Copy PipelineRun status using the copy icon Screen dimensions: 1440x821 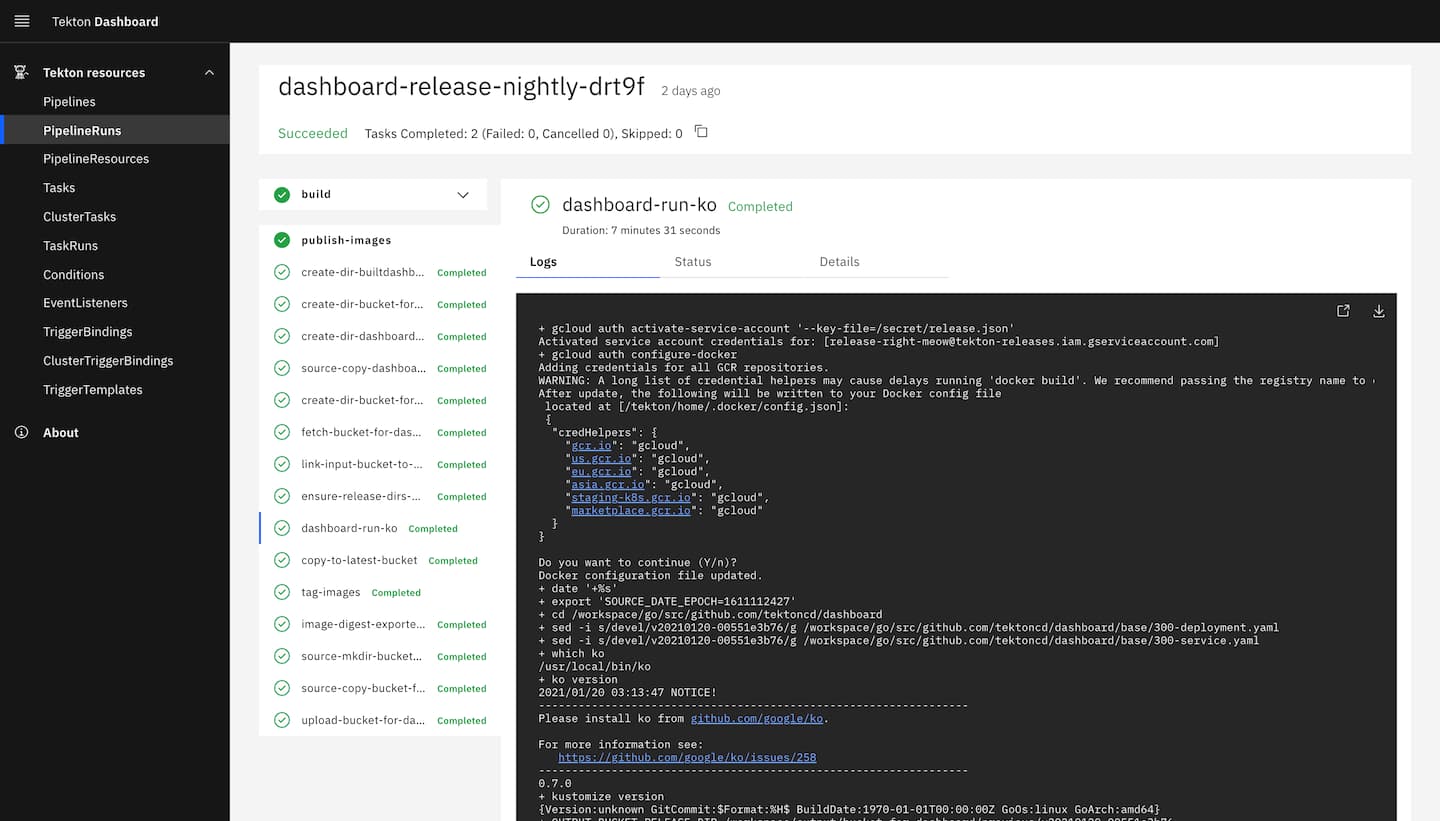point(700,131)
